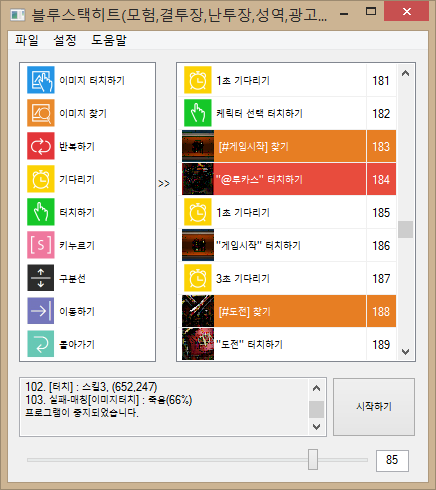Select the 터치하기 green hand icon in left panel
The height and width of the screenshot is (490, 436).
click(x=41, y=212)
